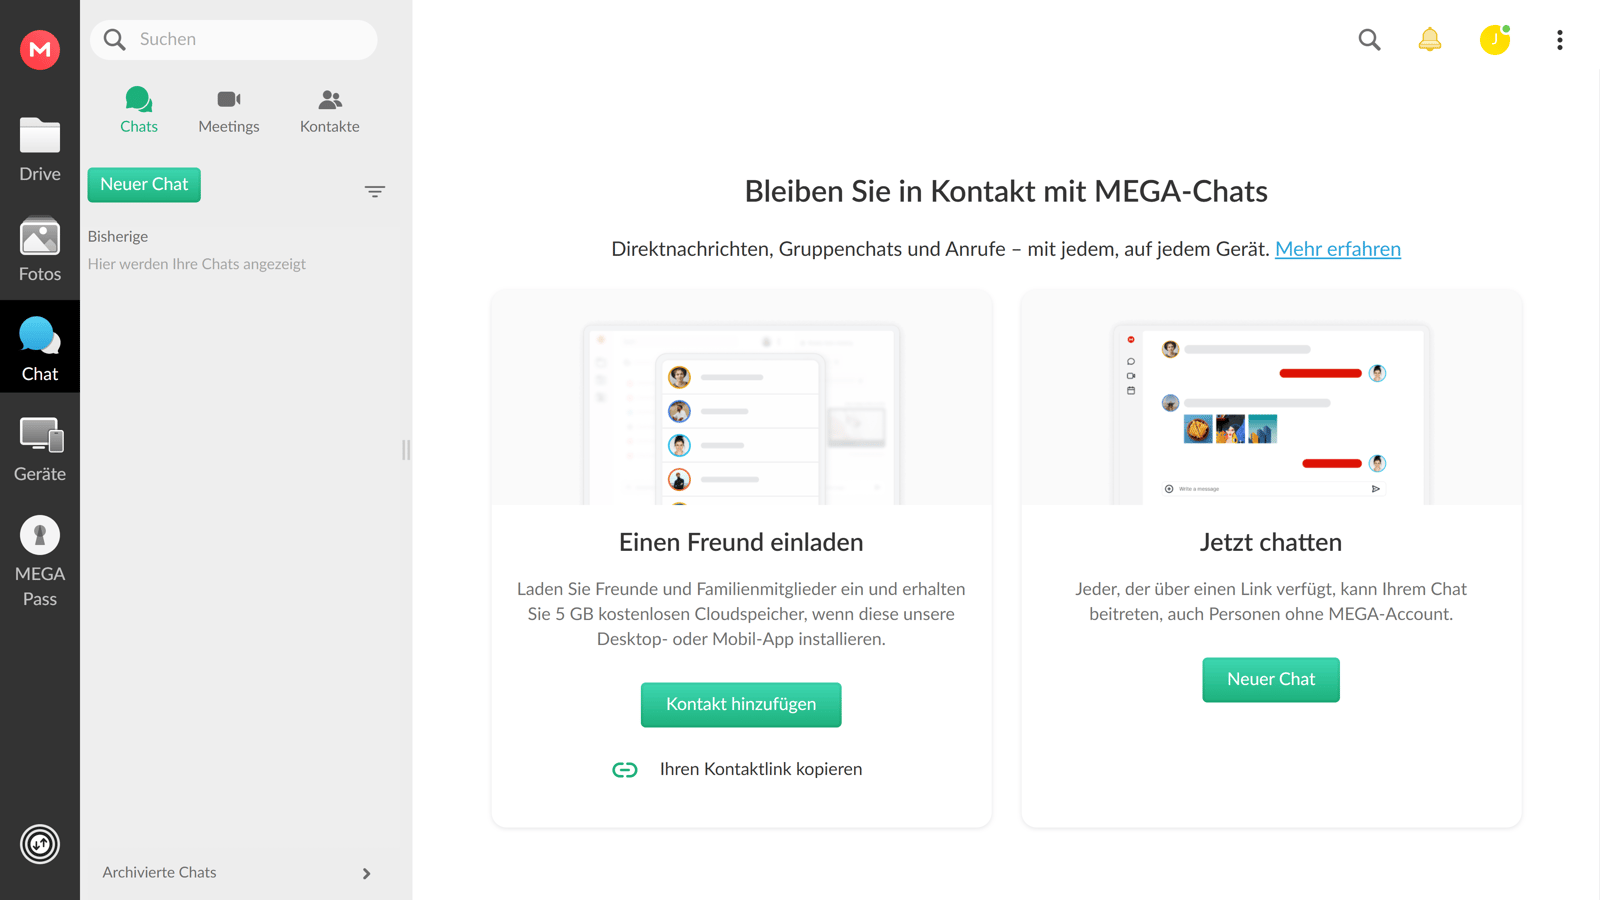
Task: Open the notifications bell
Action: pos(1430,39)
